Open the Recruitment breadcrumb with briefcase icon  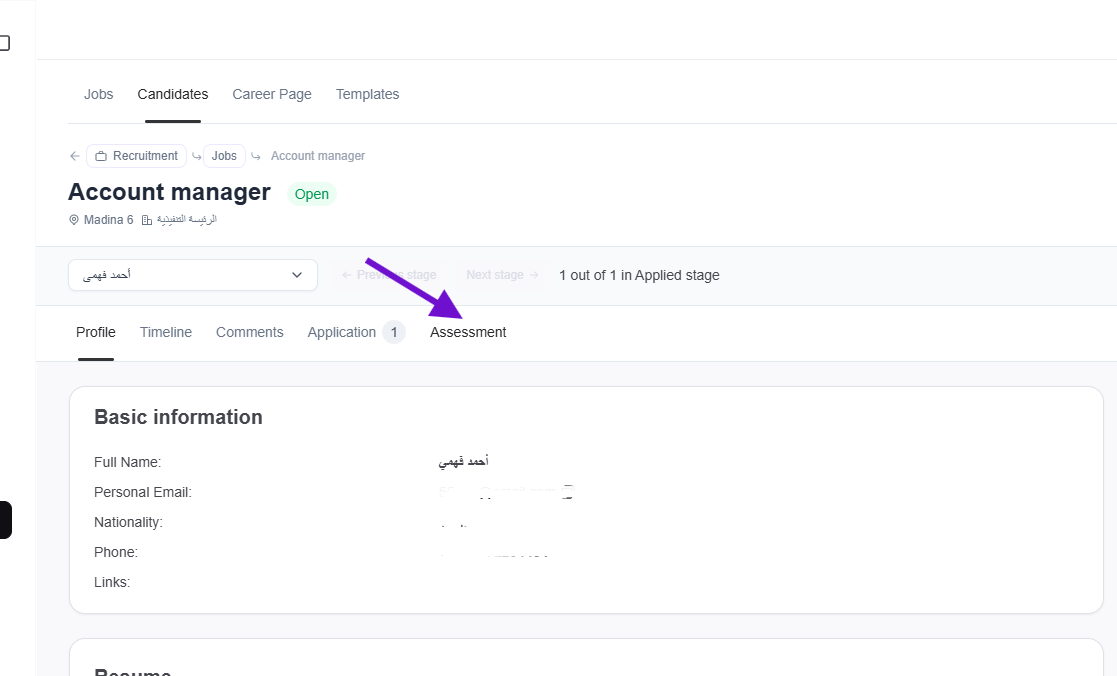click(136, 156)
